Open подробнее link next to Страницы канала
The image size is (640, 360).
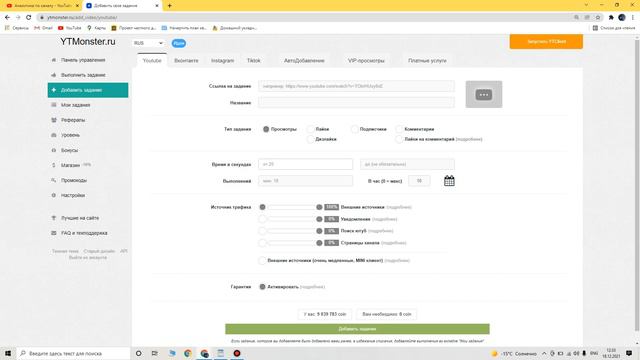coord(393,243)
